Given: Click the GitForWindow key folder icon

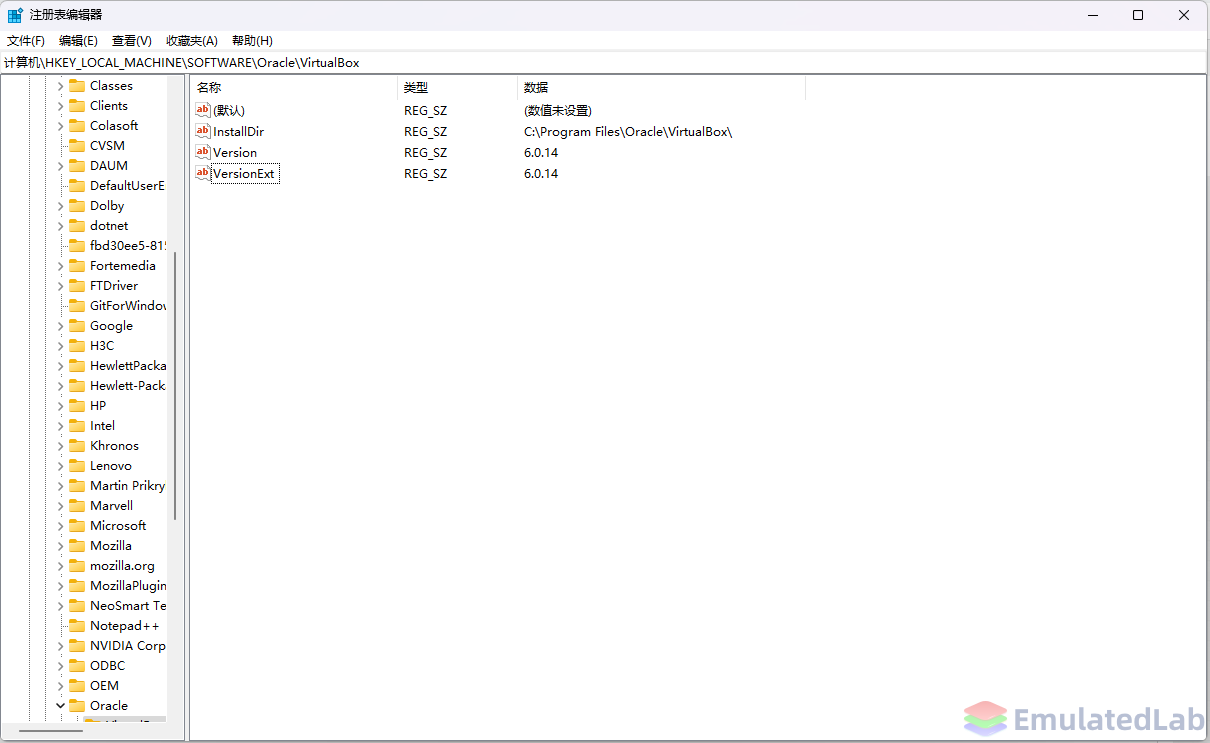Looking at the screenshot, I should coord(77,306).
